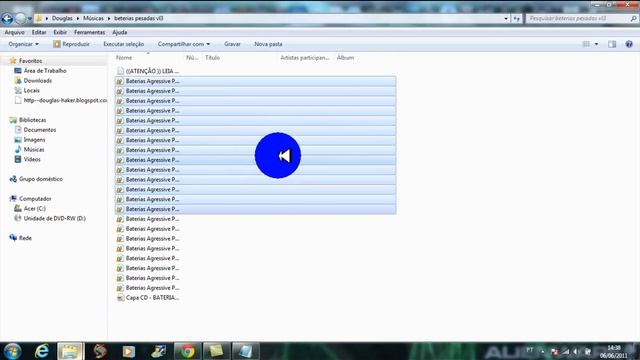
Task: Sort by the Nome column header
Action: (124, 58)
